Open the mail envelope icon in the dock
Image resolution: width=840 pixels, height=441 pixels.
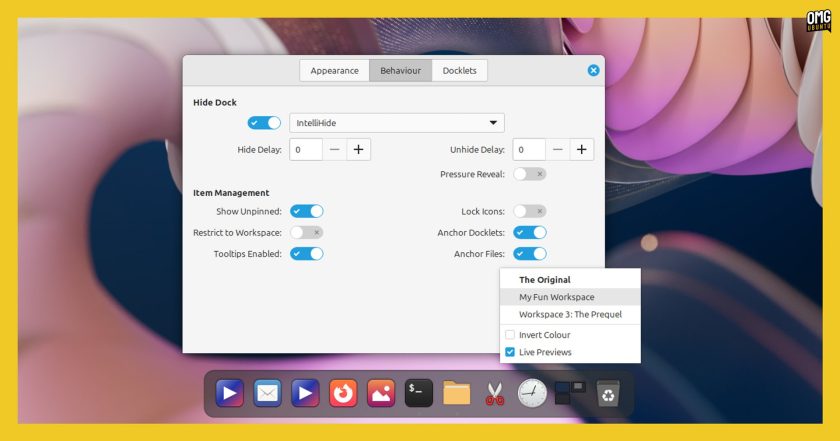(267, 393)
